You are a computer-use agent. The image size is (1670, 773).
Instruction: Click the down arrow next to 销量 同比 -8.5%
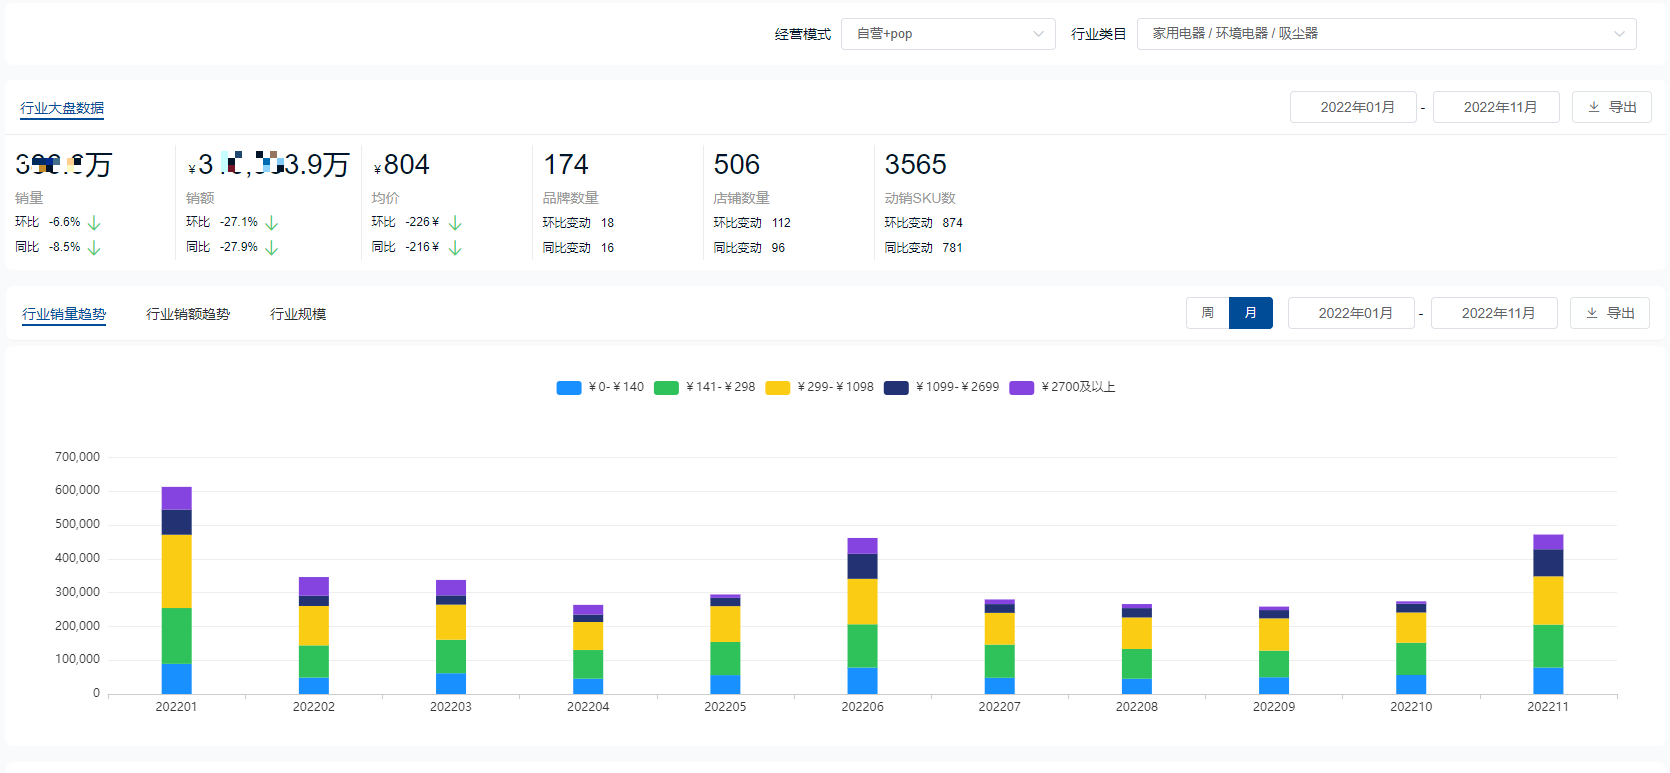[94, 248]
